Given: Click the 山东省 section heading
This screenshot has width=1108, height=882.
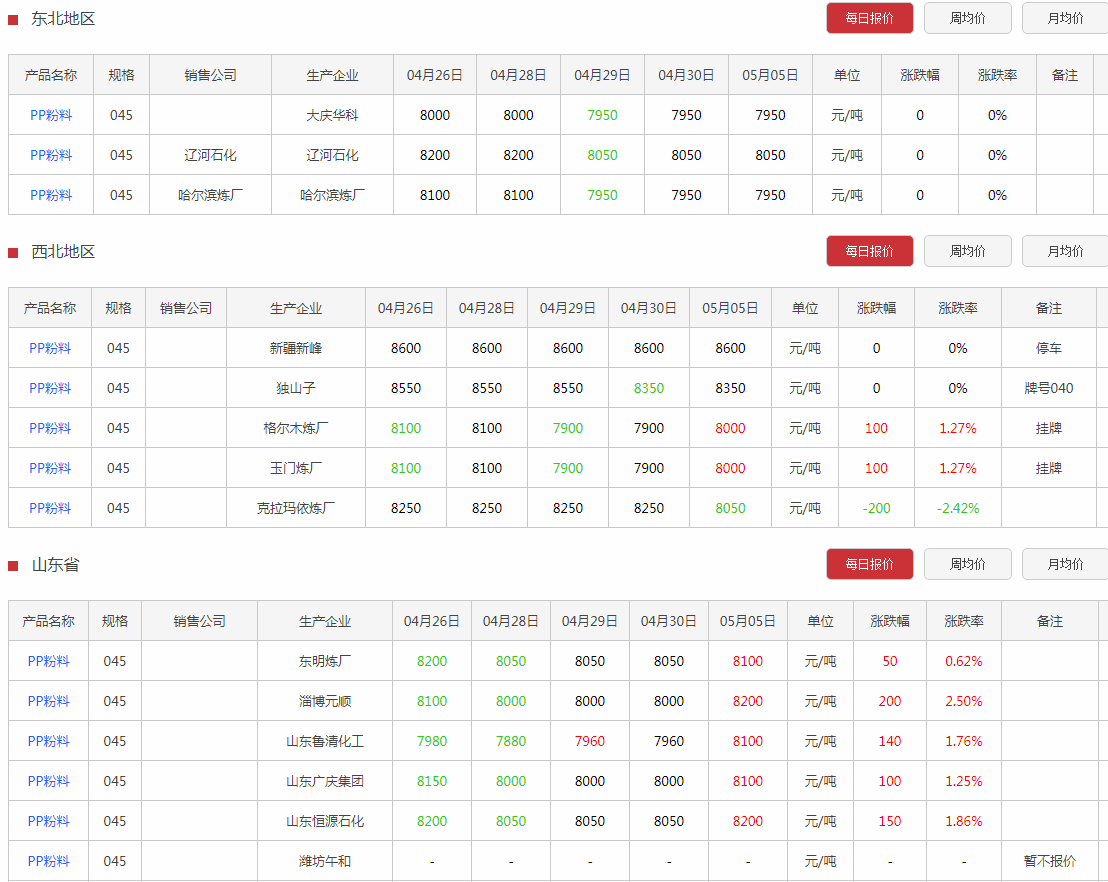Looking at the screenshot, I should coord(55,565).
